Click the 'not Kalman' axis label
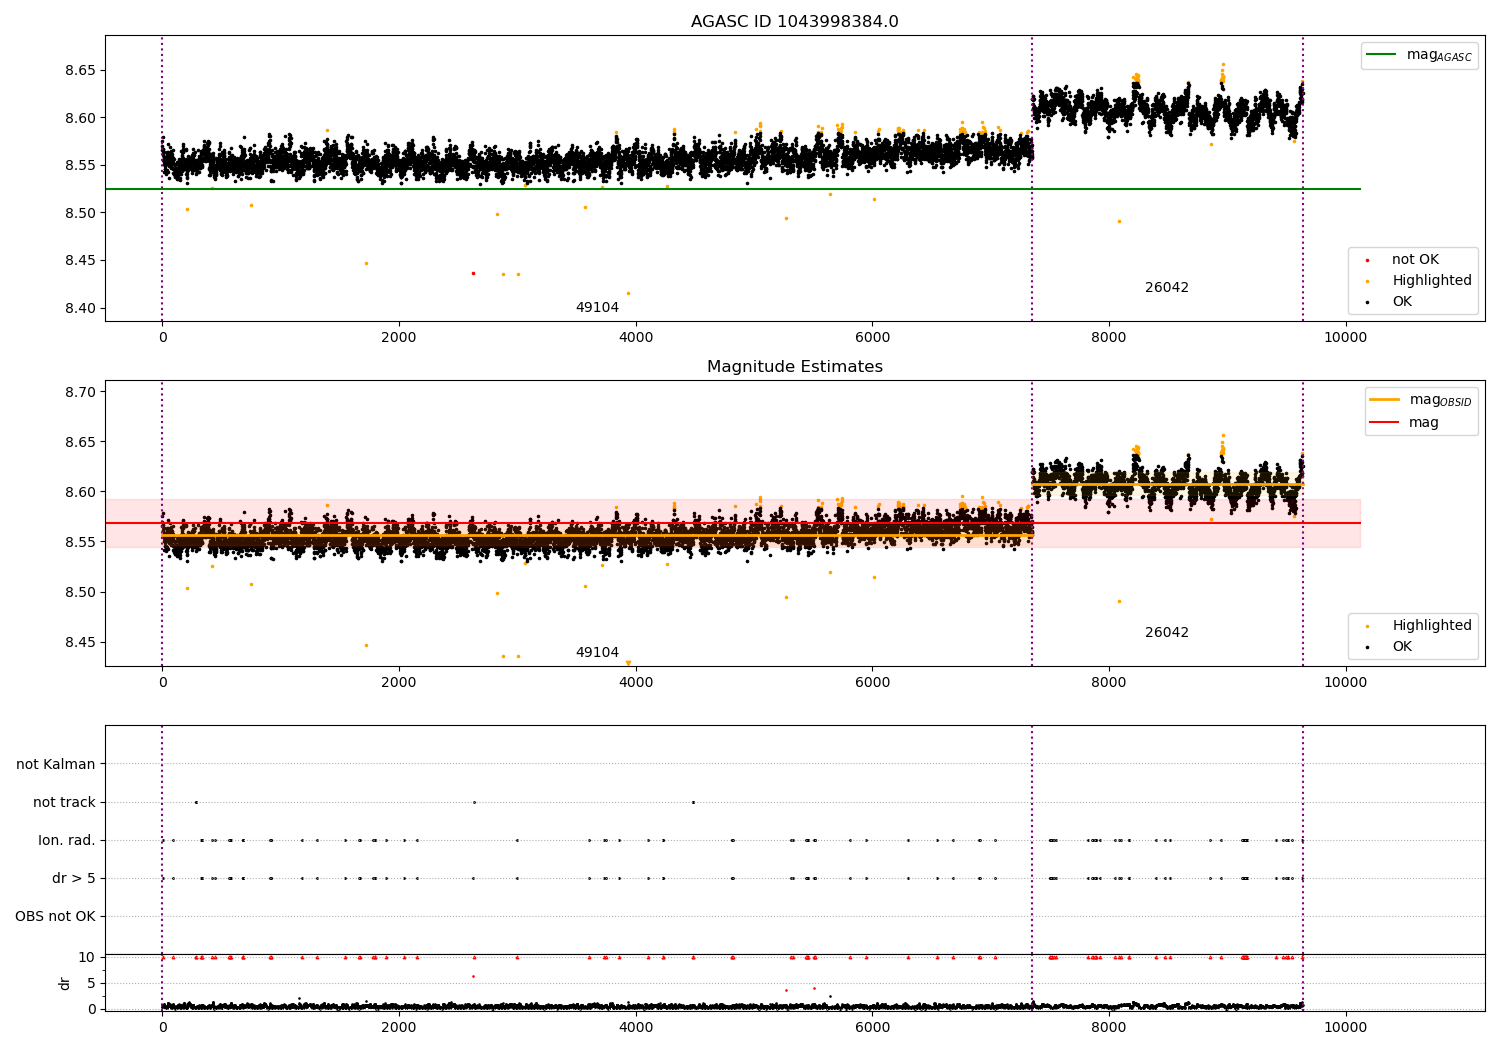This screenshot has width=1500, height=1050. (56, 765)
